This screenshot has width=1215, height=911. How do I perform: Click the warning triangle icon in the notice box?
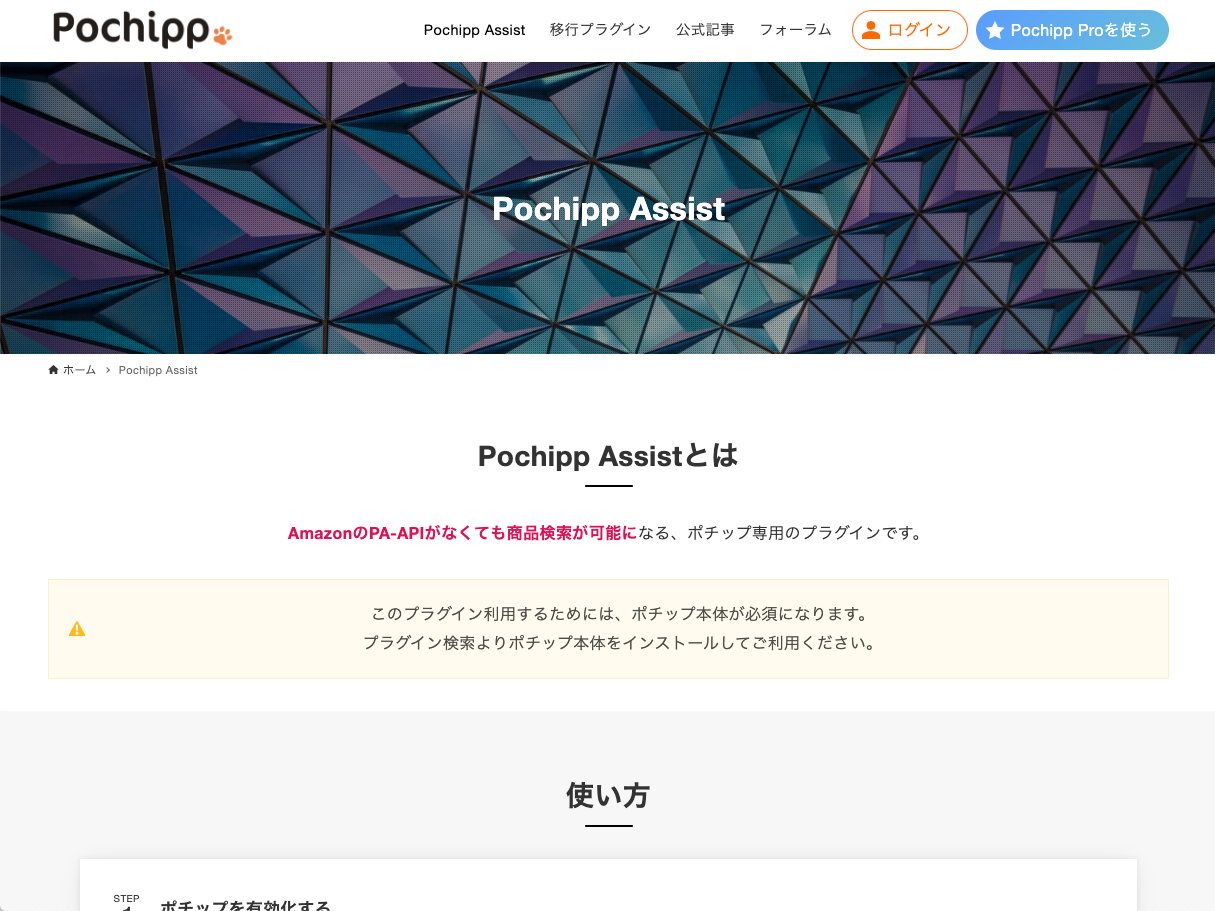pyautogui.click(x=77, y=629)
